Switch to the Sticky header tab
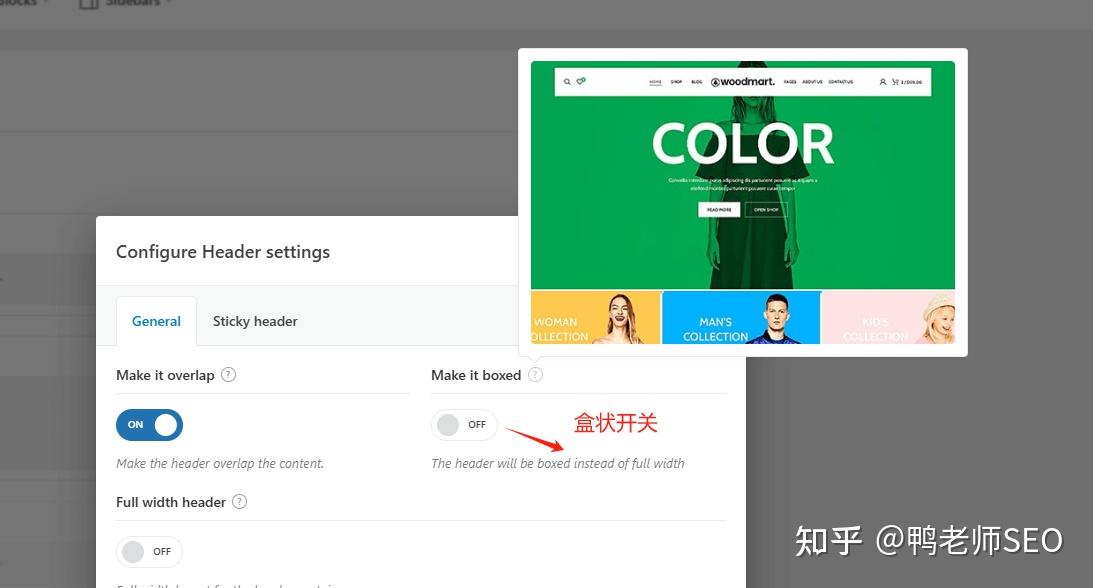Image resolution: width=1093 pixels, height=588 pixels. coord(255,321)
